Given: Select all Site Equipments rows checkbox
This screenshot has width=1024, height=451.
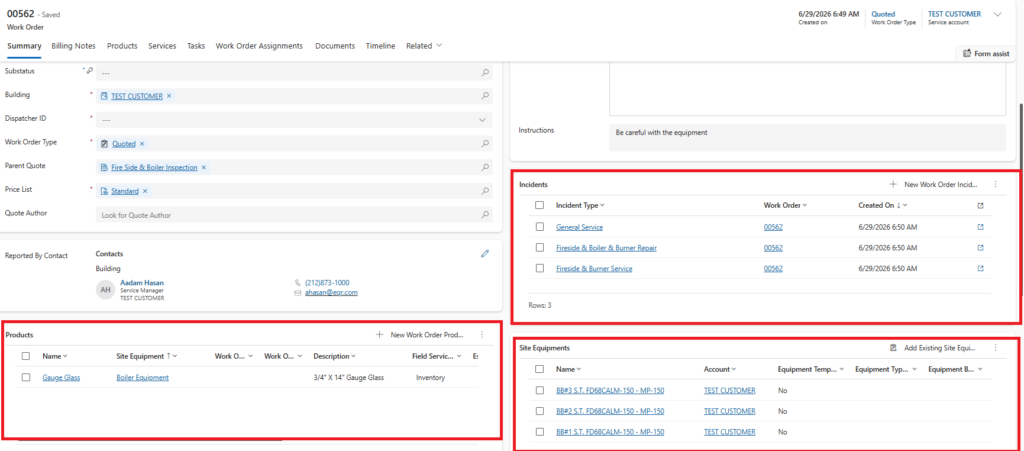Looking at the screenshot, I should pyautogui.click(x=539, y=369).
